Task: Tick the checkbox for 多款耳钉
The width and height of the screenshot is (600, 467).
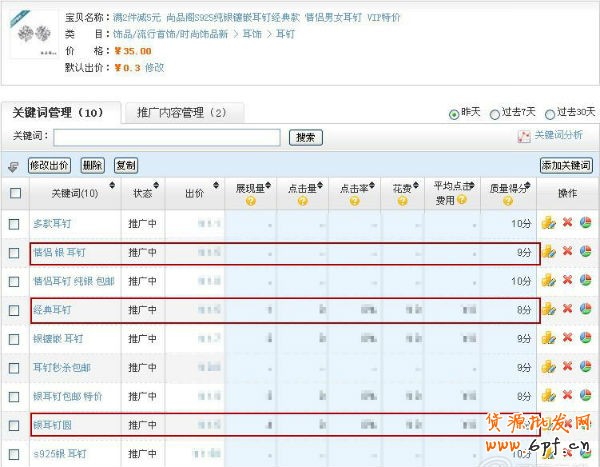Action: [15, 224]
